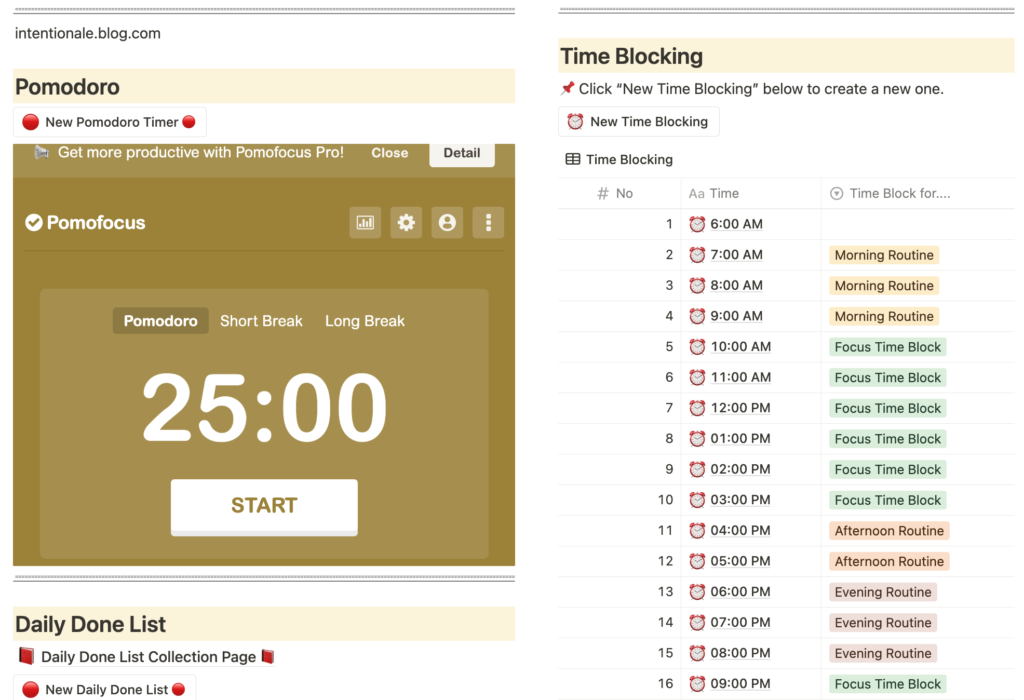Open the Evening Routine tag at 08:00 PM
Viewport: 1024px width, 700px height.
(x=883, y=654)
